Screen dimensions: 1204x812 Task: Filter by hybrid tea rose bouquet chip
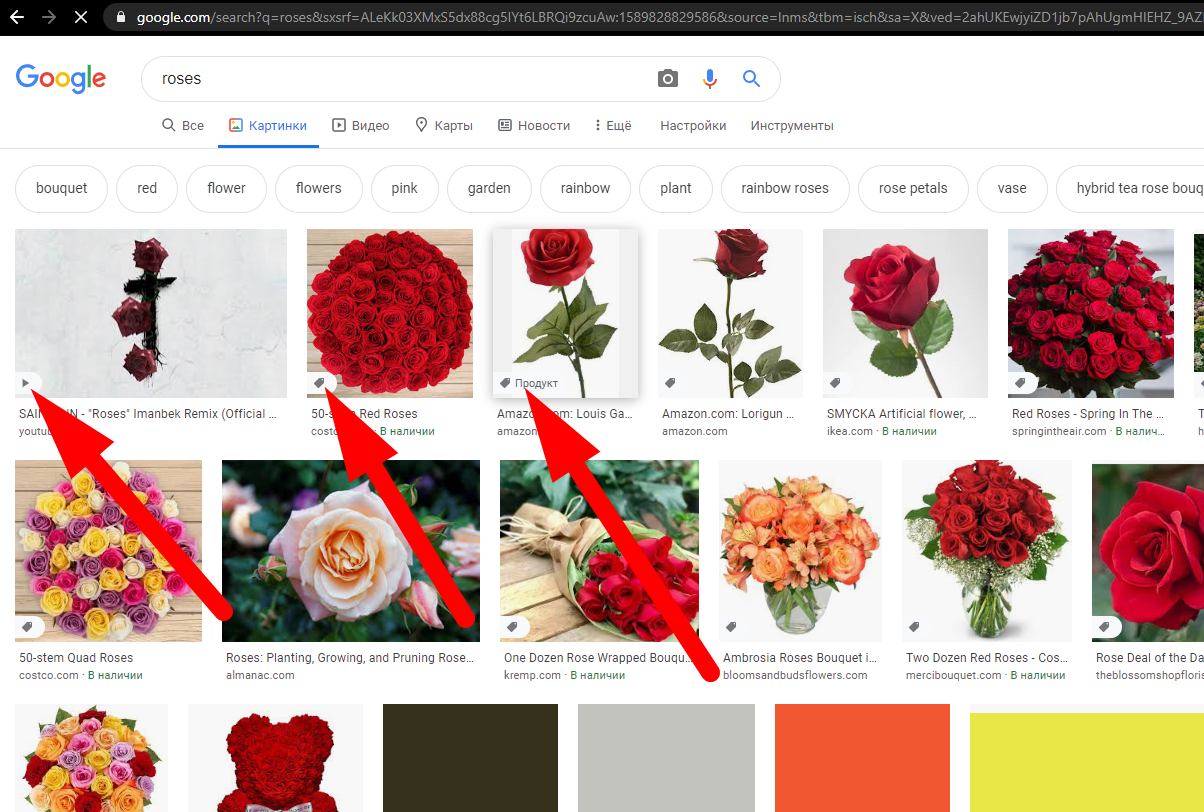pos(1130,188)
